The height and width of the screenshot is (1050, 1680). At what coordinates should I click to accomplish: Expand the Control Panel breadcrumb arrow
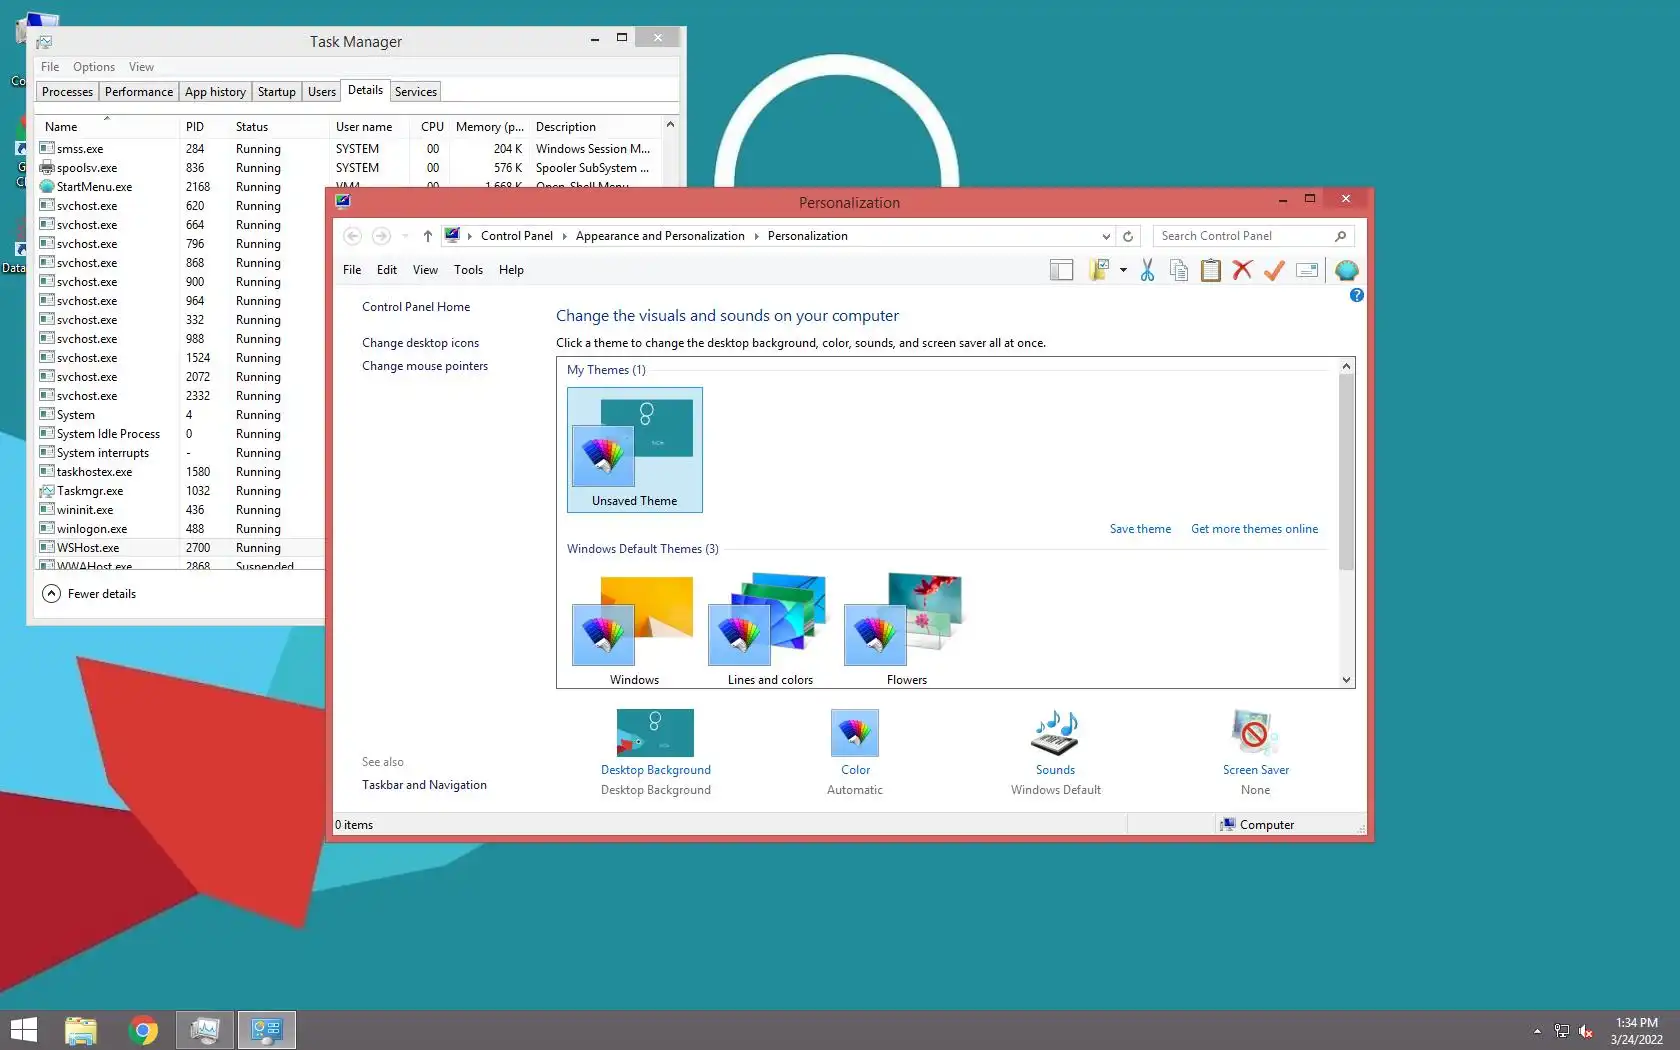click(x=564, y=236)
